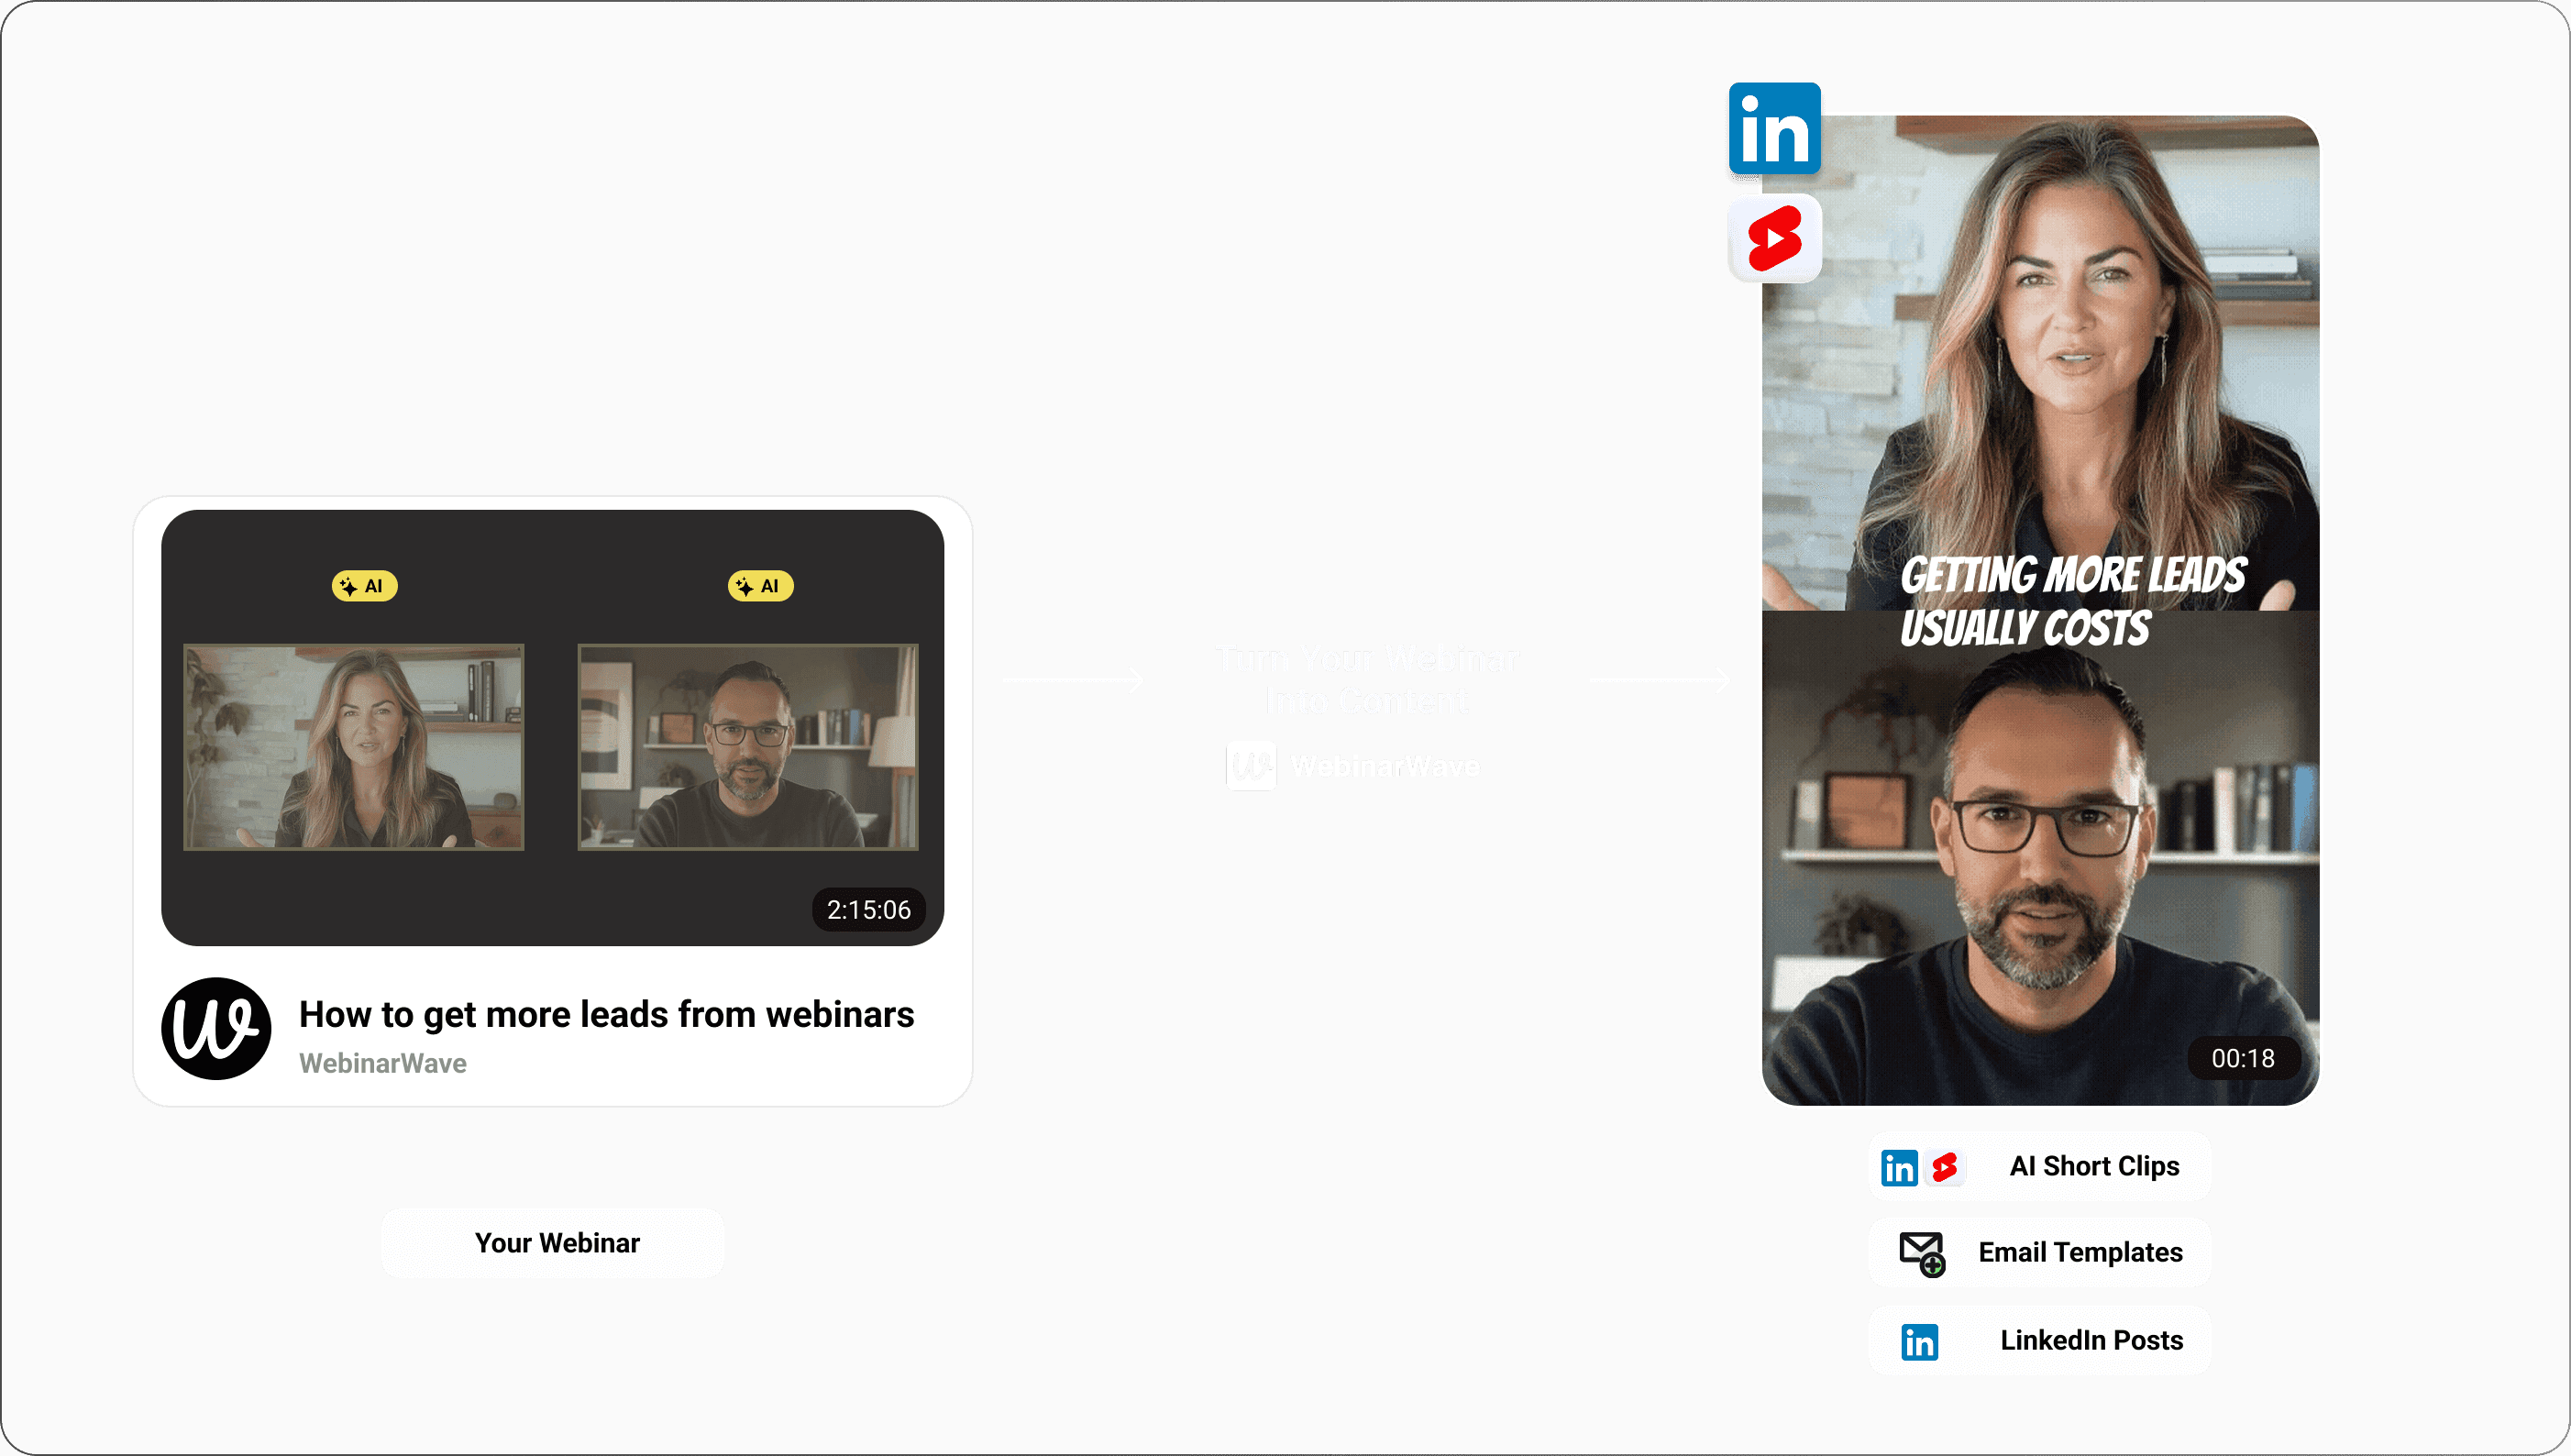Click the 00:18 clip duration badge
The width and height of the screenshot is (2571, 1456).
(x=2243, y=1058)
